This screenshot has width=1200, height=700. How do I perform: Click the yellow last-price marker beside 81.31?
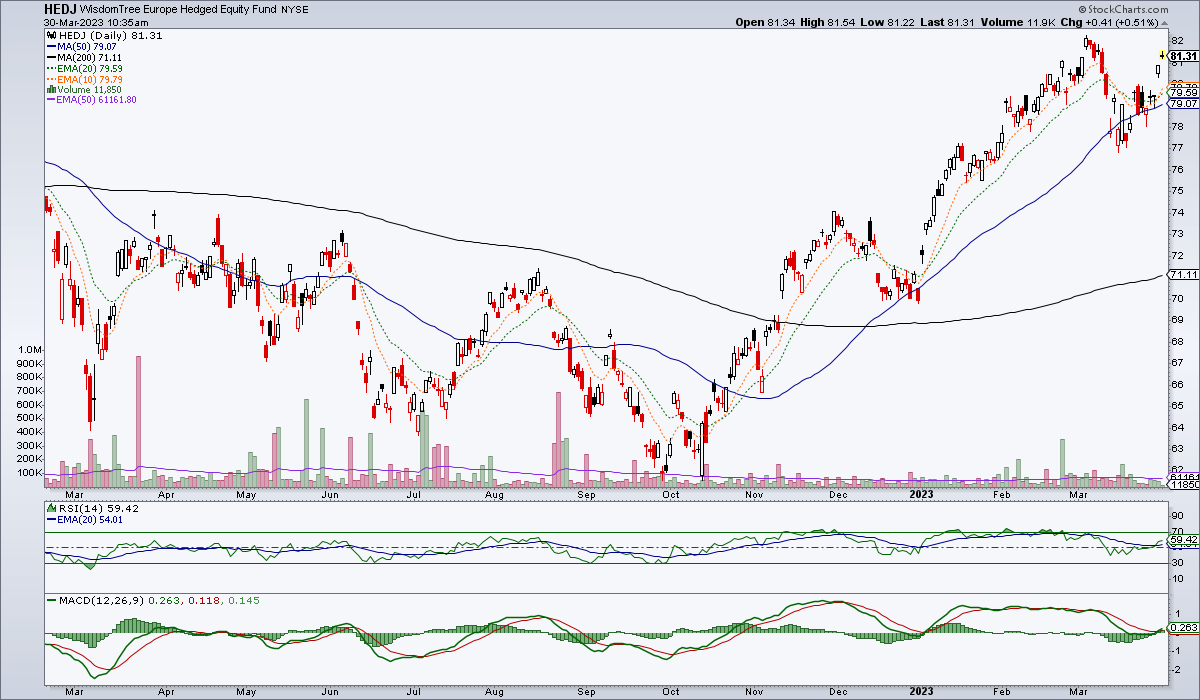(1162, 54)
